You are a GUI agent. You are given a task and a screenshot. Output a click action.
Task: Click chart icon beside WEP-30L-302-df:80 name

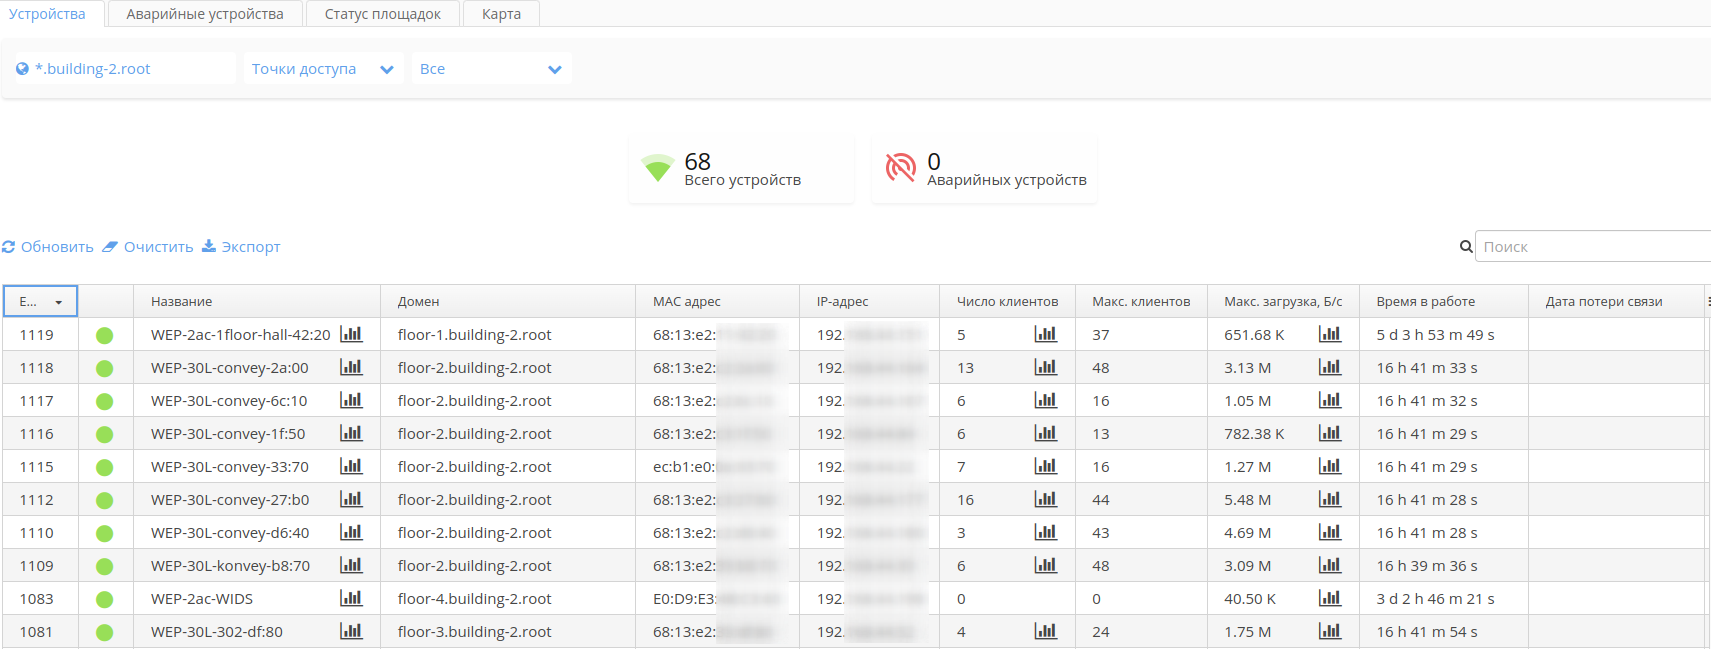pyautogui.click(x=351, y=631)
